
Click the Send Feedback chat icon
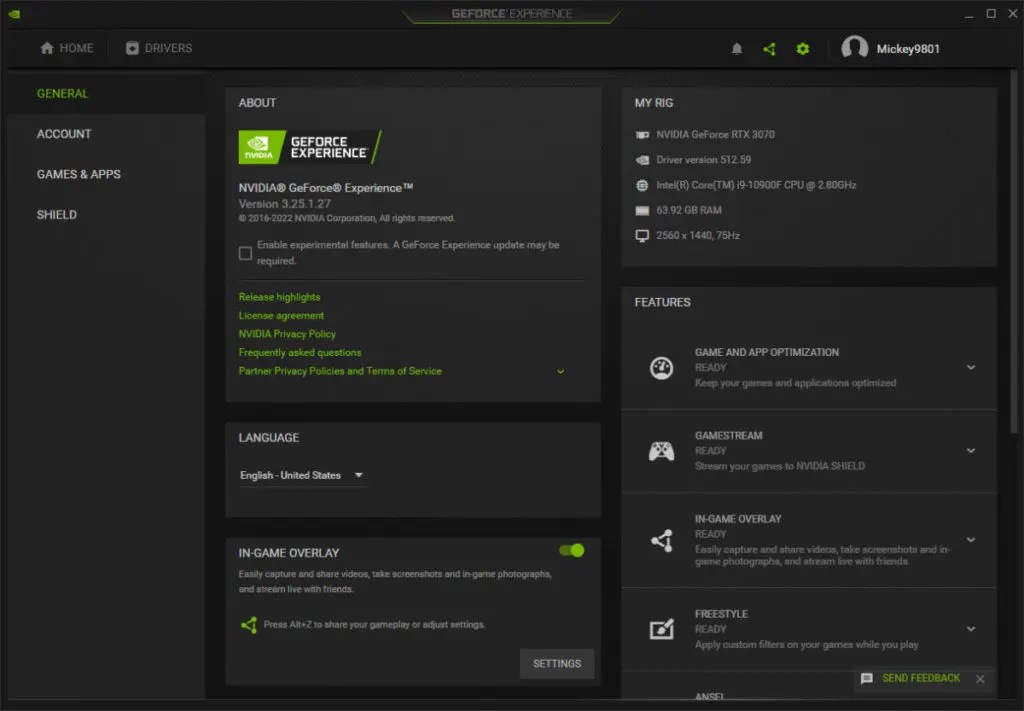tap(867, 678)
